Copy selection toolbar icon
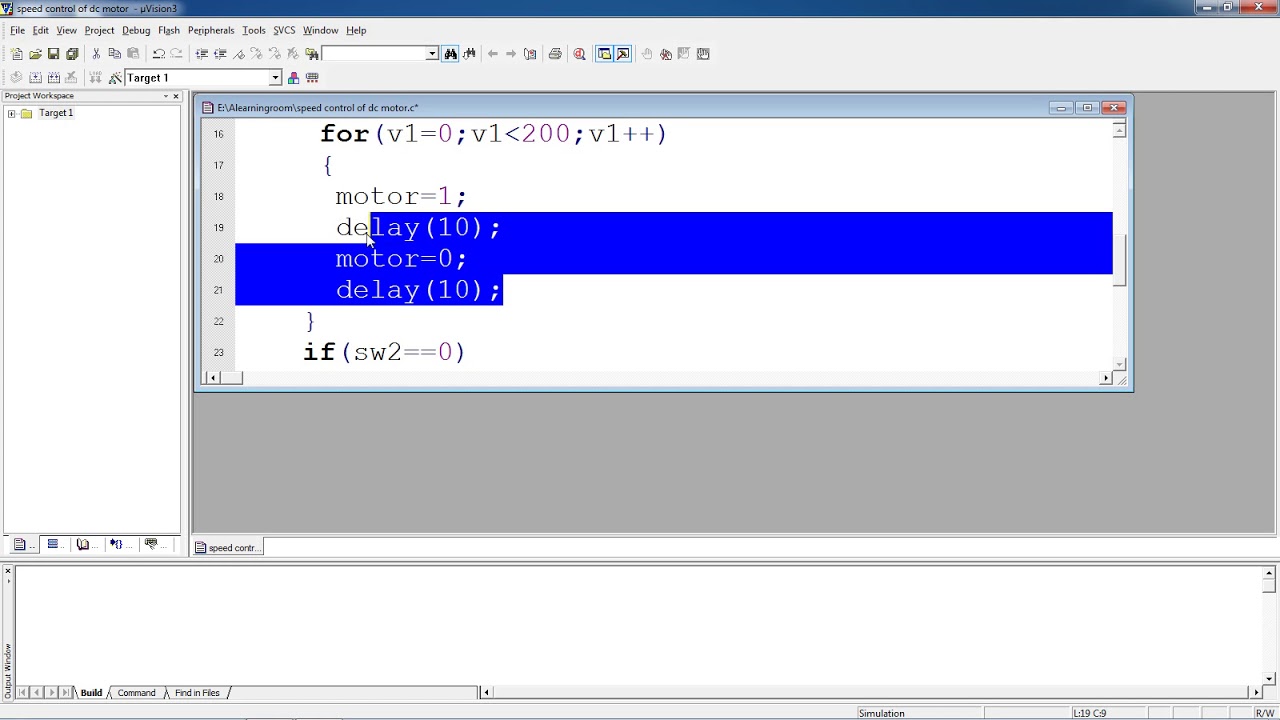This screenshot has height=720, width=1280. (114, 54)
